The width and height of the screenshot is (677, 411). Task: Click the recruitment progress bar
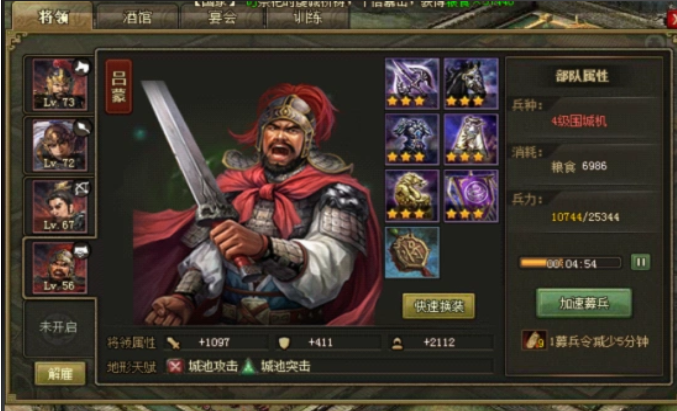tap(571, 263)
